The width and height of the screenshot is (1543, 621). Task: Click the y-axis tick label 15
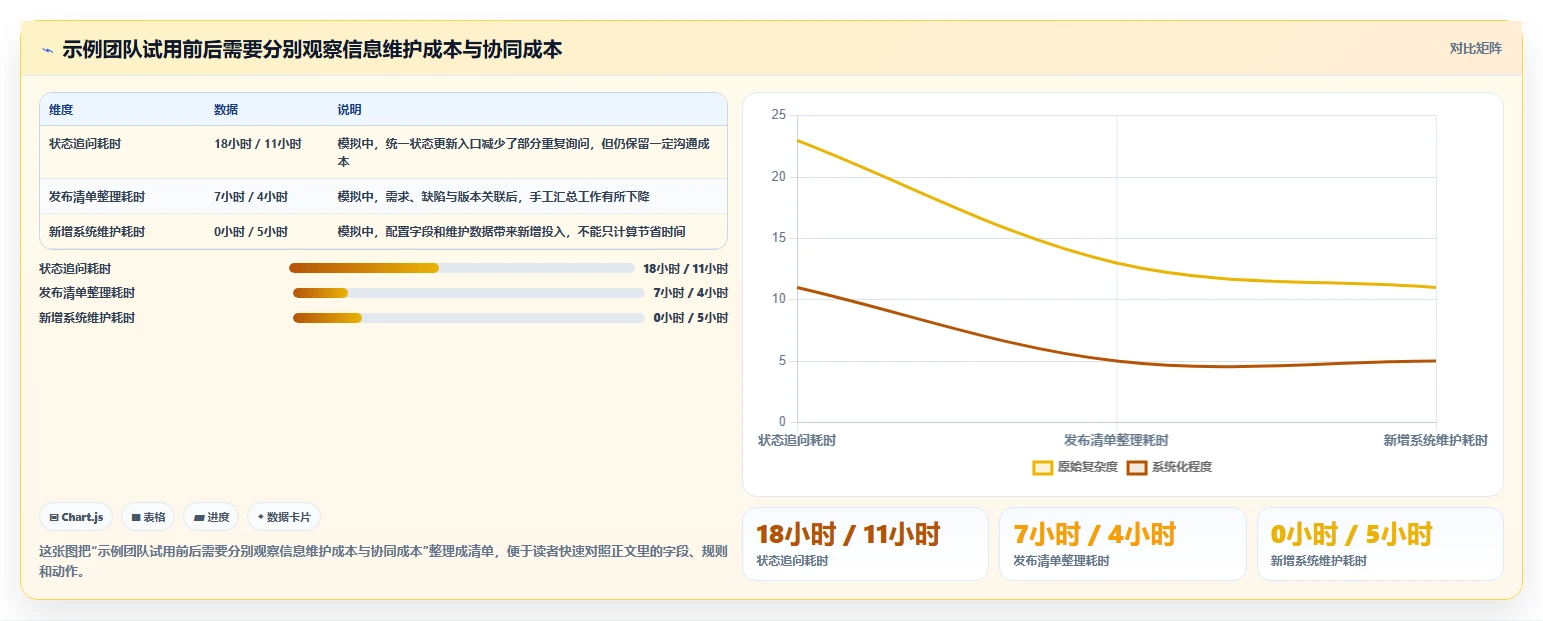779,238
